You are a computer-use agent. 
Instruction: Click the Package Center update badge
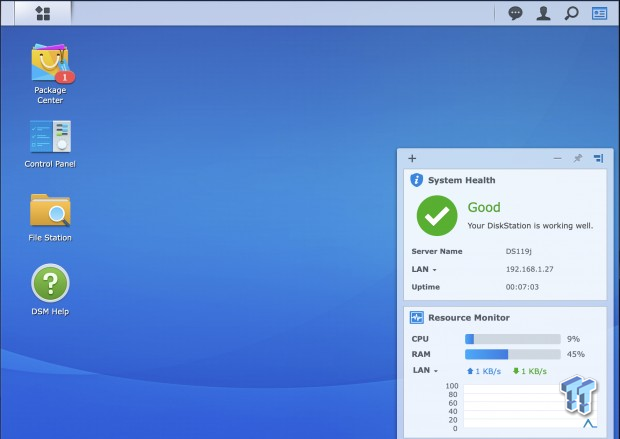coord(65,77)
